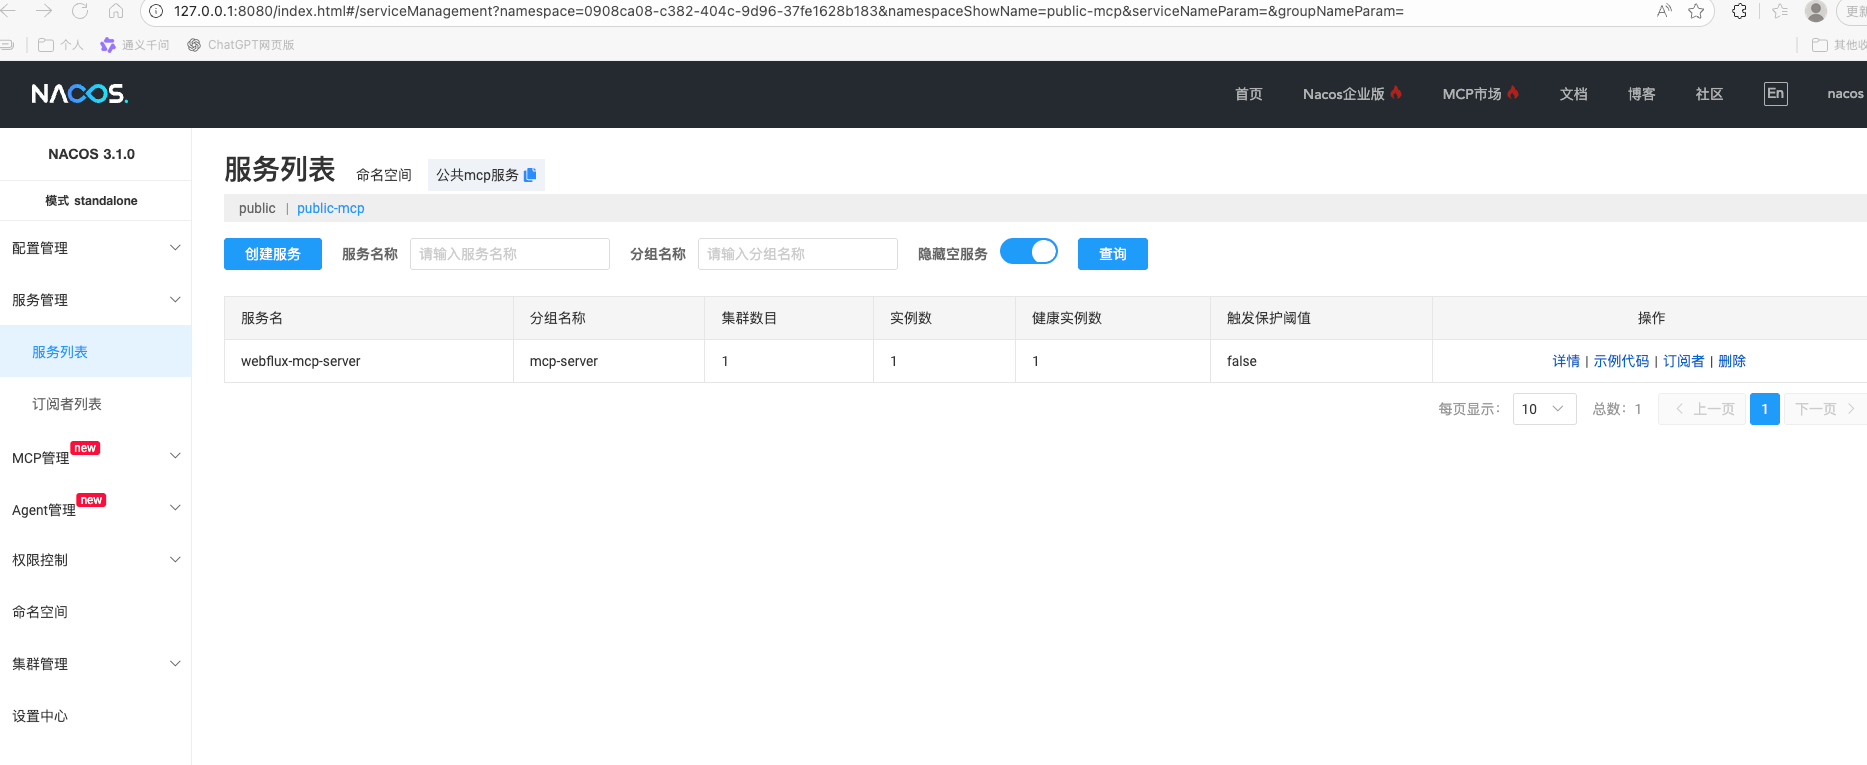Image resolution: width=1867 pixels, height=765 pixels.
Task: Click the NACOS 3.1.0 version label
Action: 91,154
